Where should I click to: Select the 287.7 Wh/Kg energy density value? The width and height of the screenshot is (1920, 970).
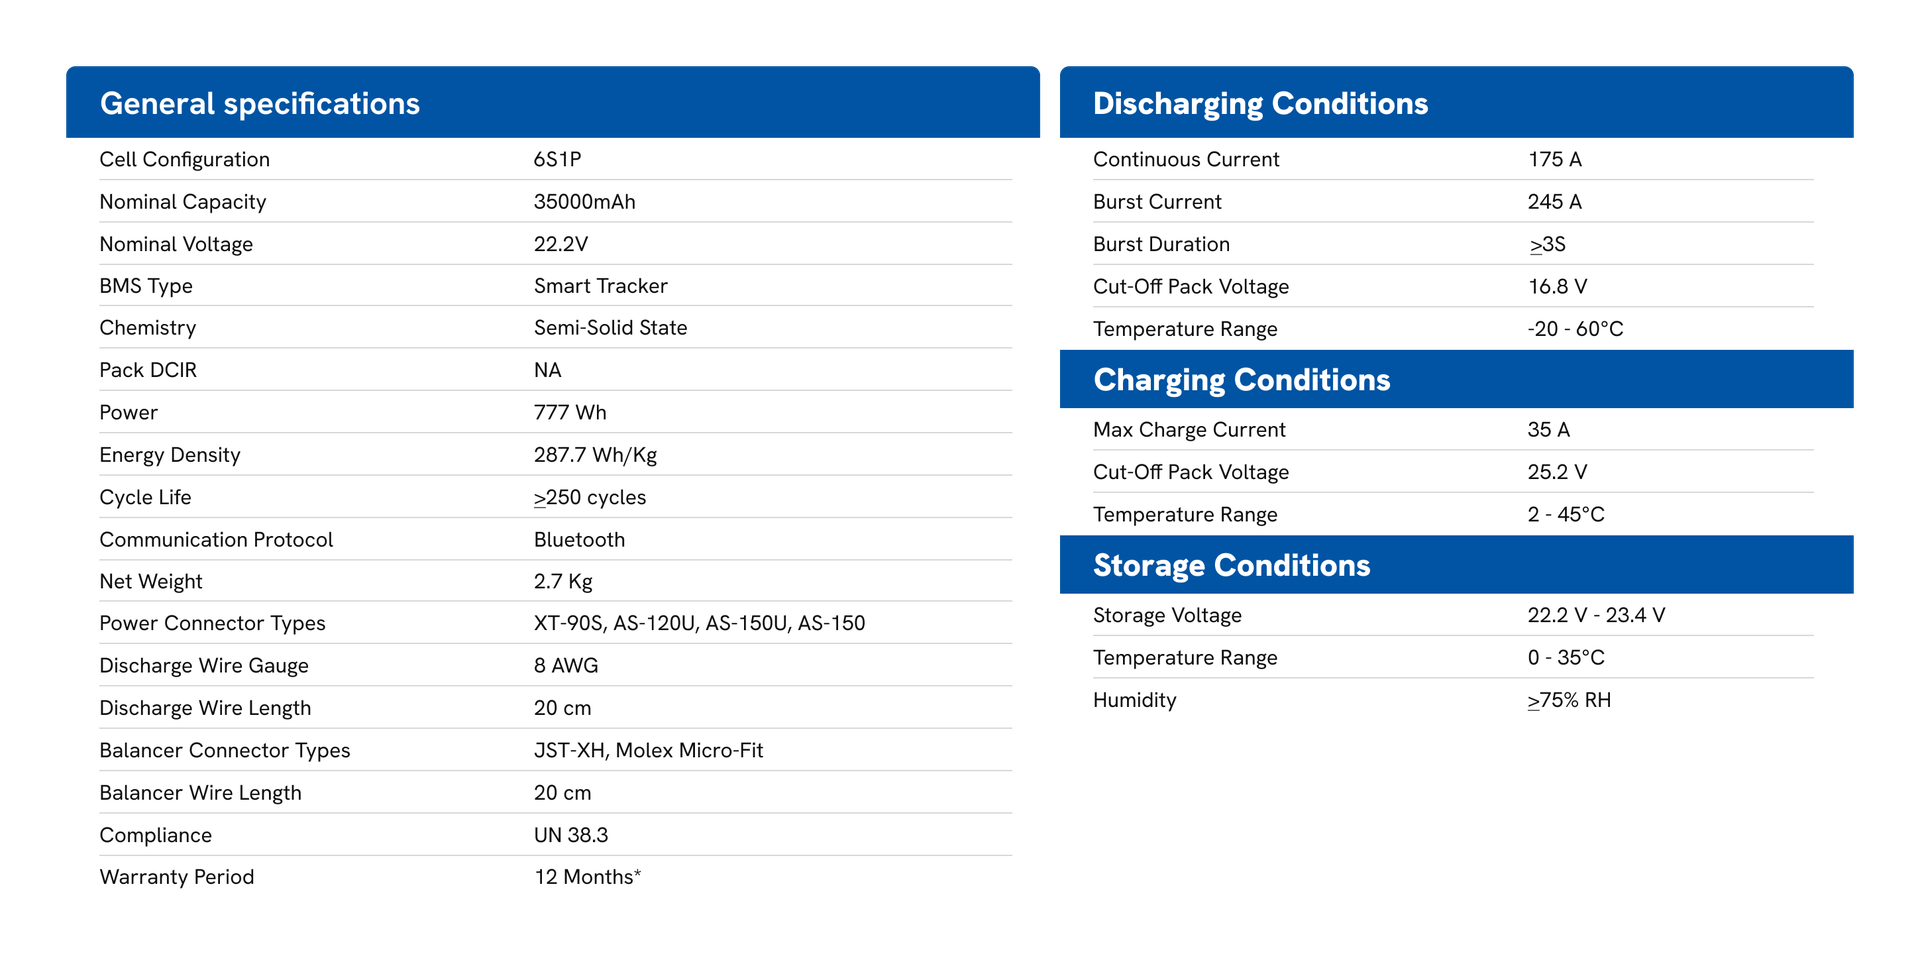tap(595, 455)
